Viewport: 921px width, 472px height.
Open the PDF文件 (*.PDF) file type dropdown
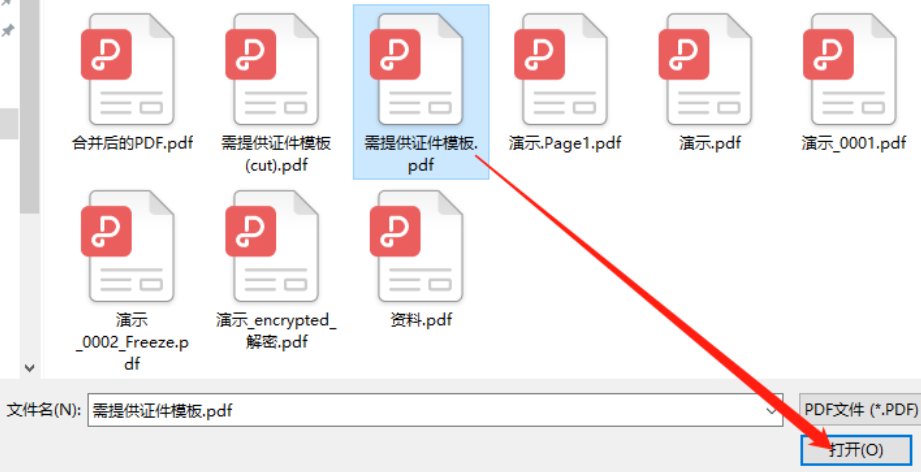point(860,410)
